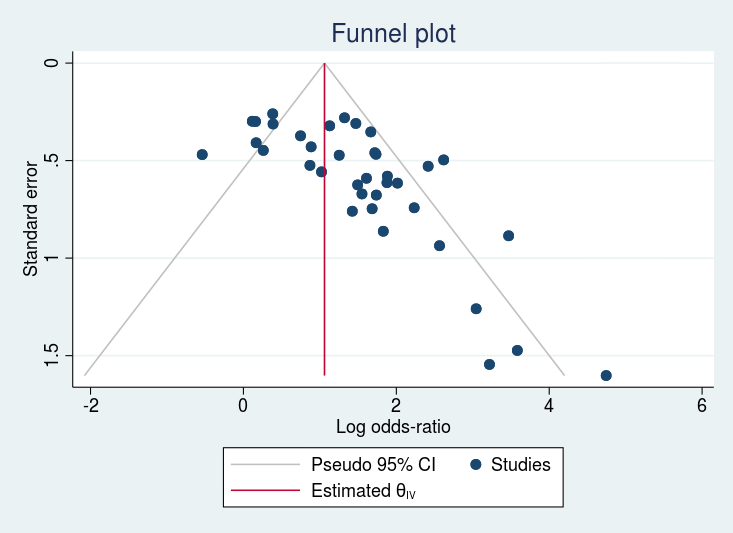Click the x-axis tick label 4
733x533 pixels.
[x=549, y=405]
